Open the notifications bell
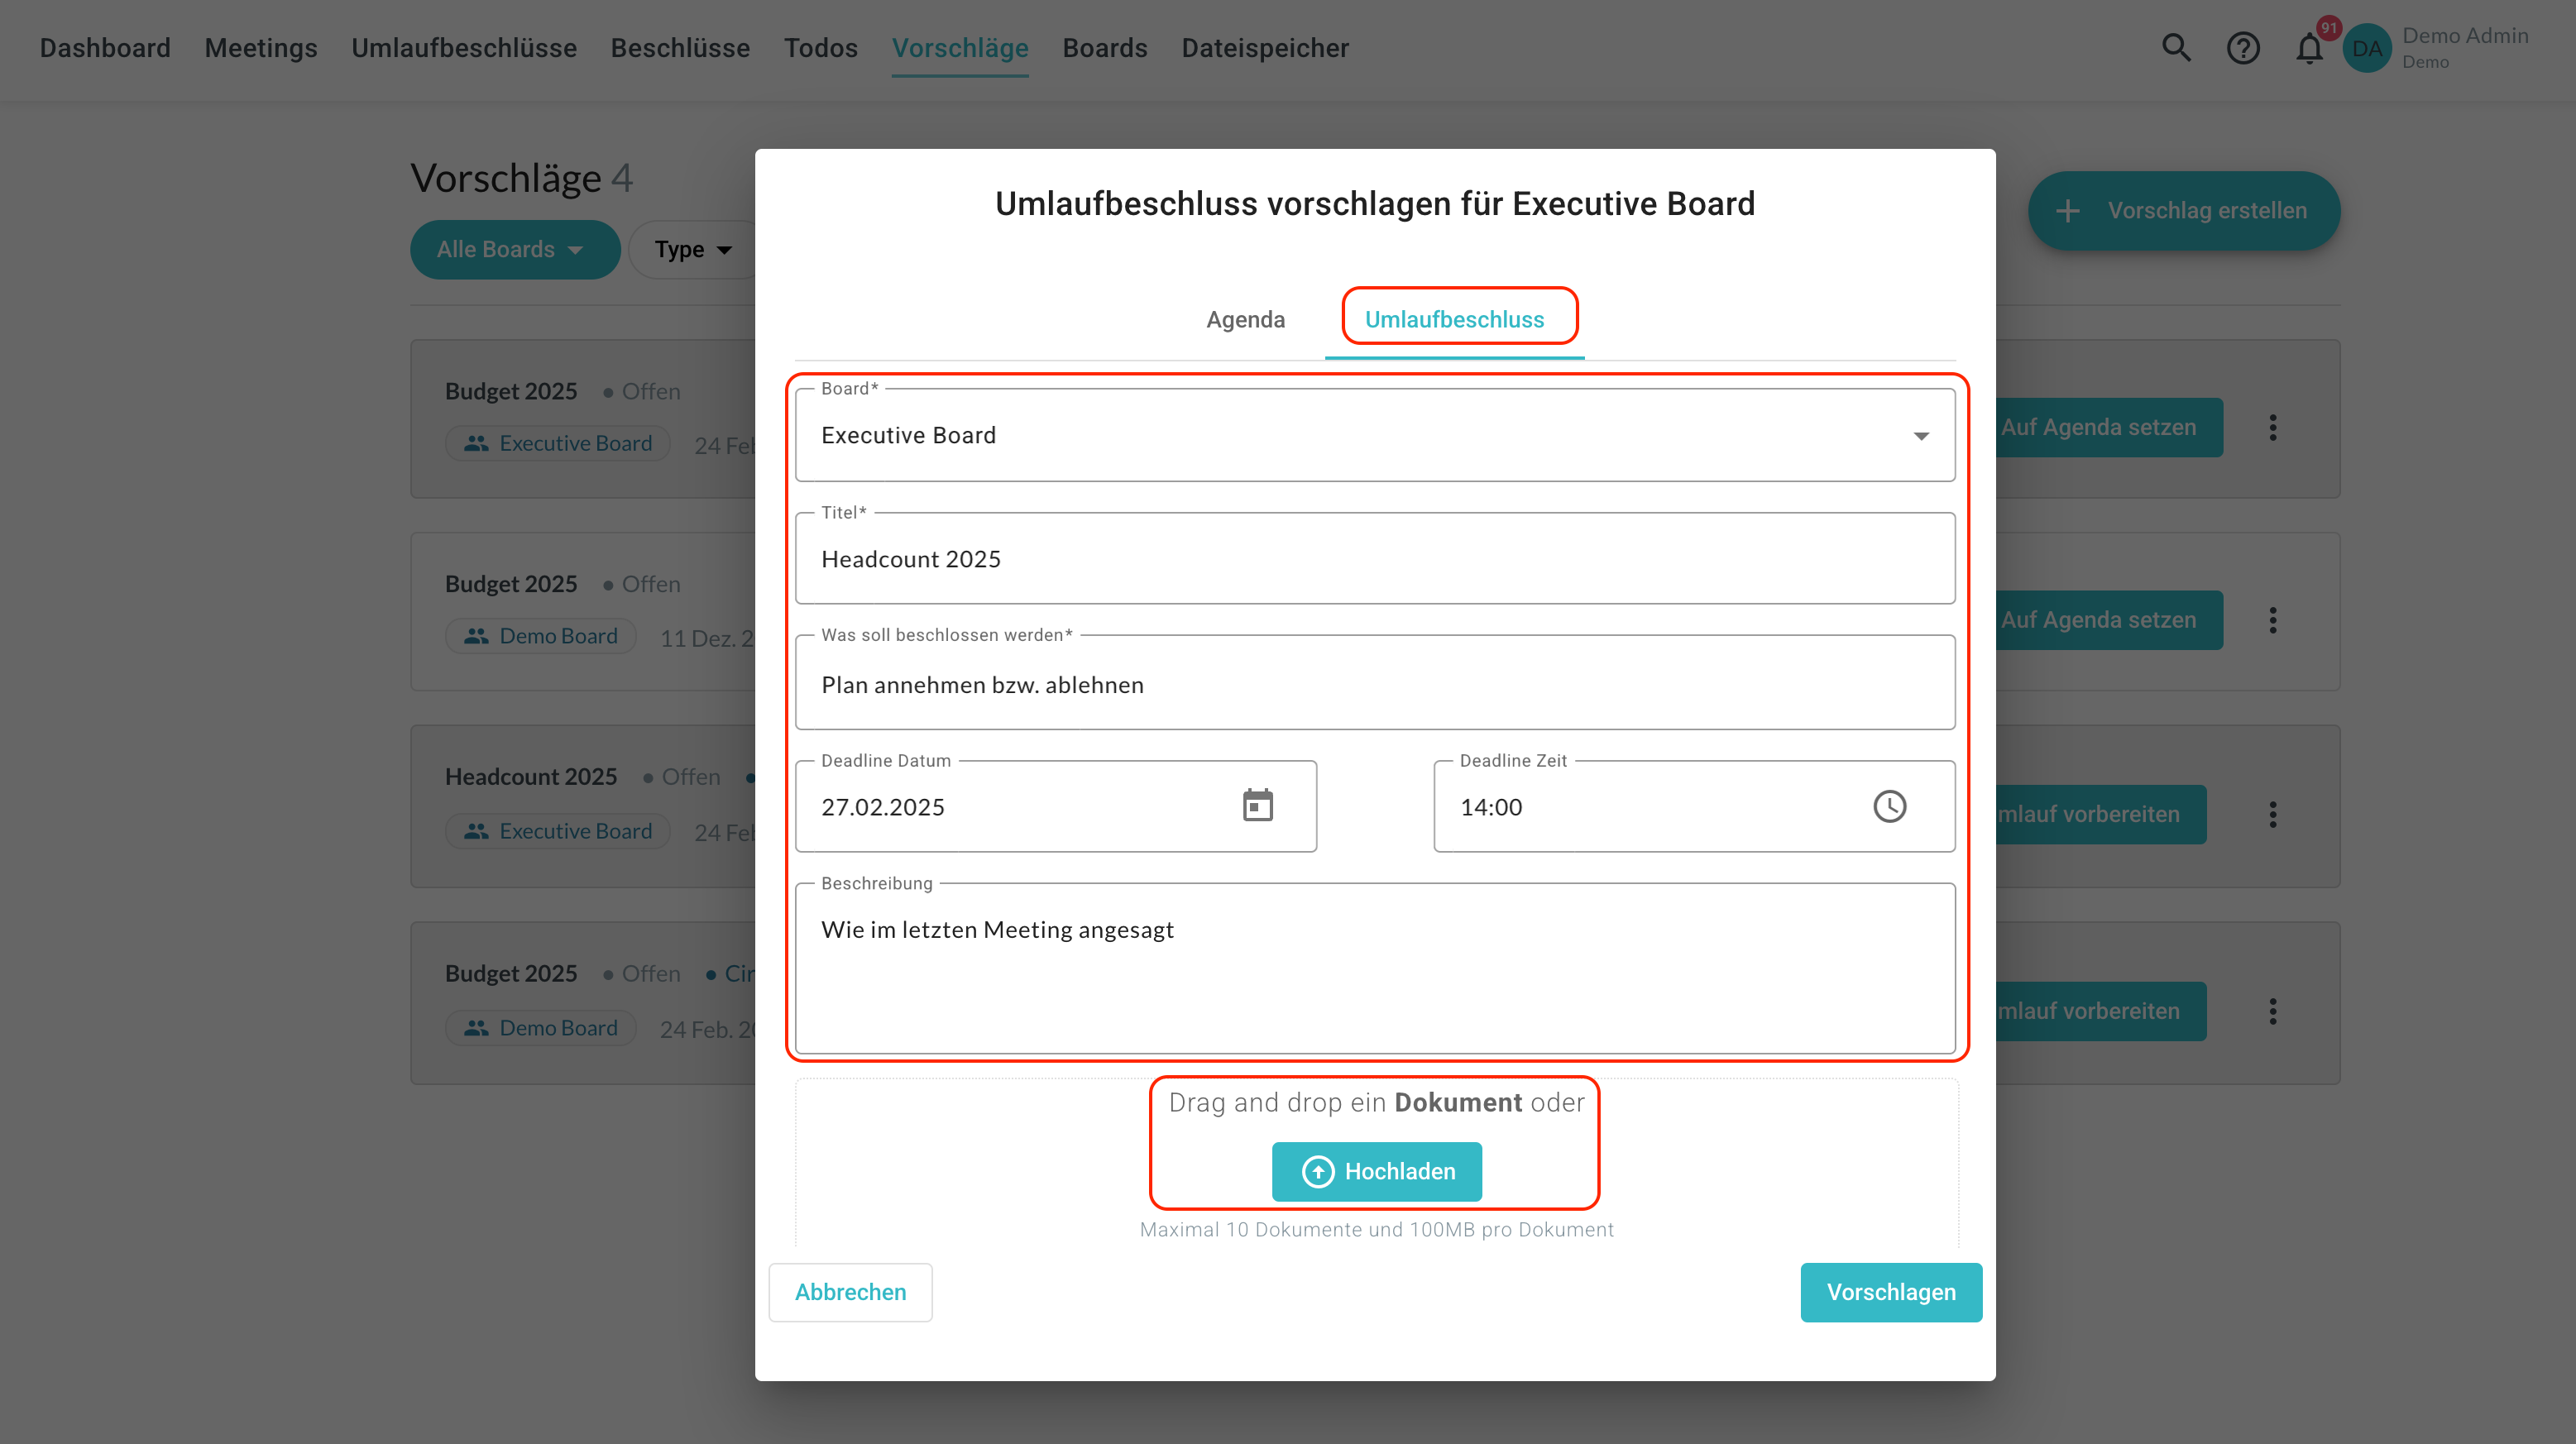 pyautogui.click(x=2309, y=47)
